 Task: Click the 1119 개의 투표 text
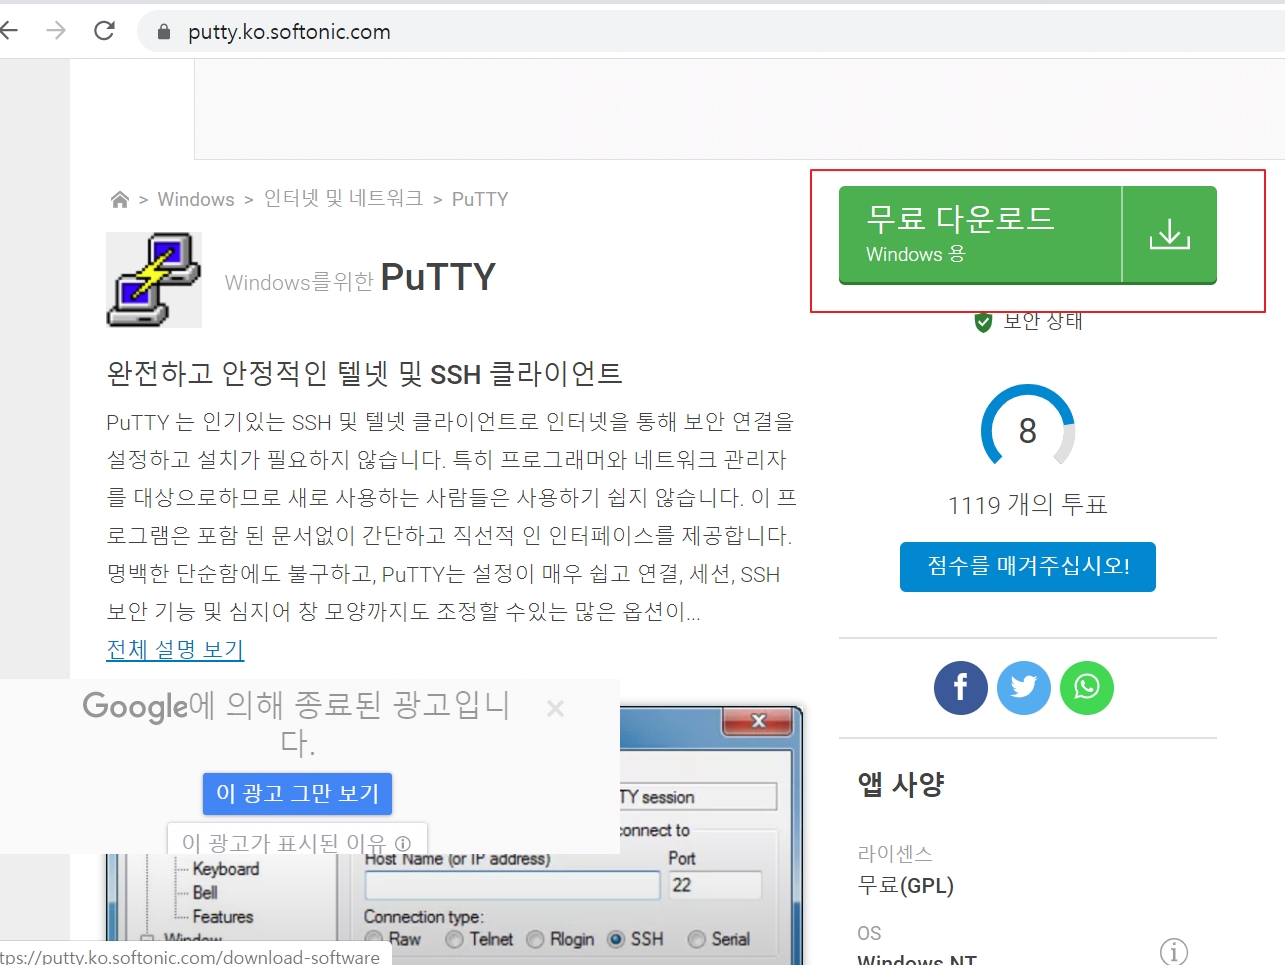(1028, 505)
